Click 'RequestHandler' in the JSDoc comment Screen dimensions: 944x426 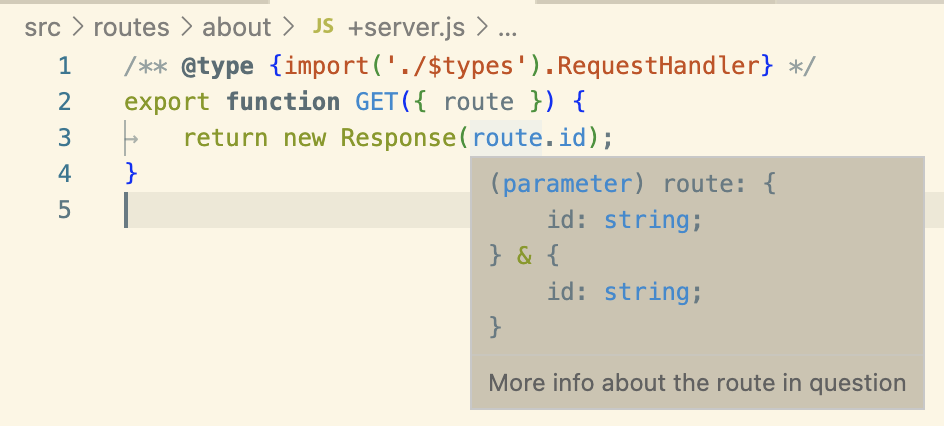click(x=658, y=66)
